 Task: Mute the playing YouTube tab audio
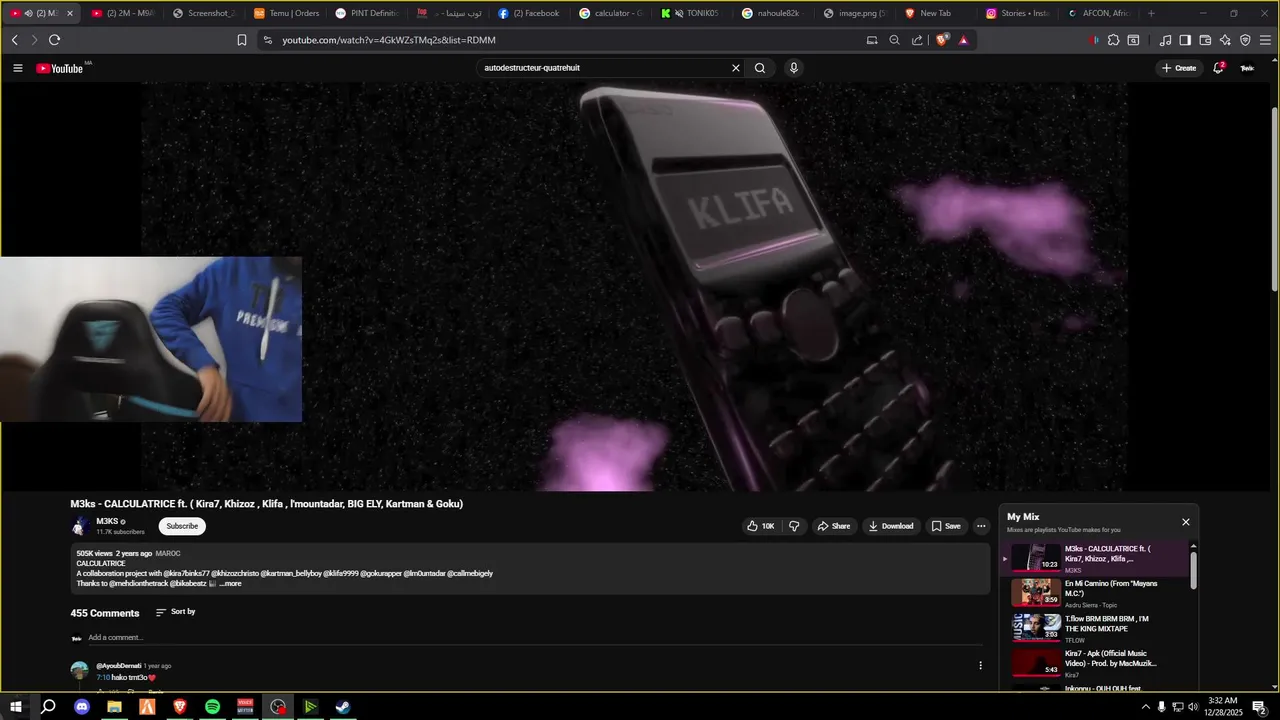pos(28,13)
